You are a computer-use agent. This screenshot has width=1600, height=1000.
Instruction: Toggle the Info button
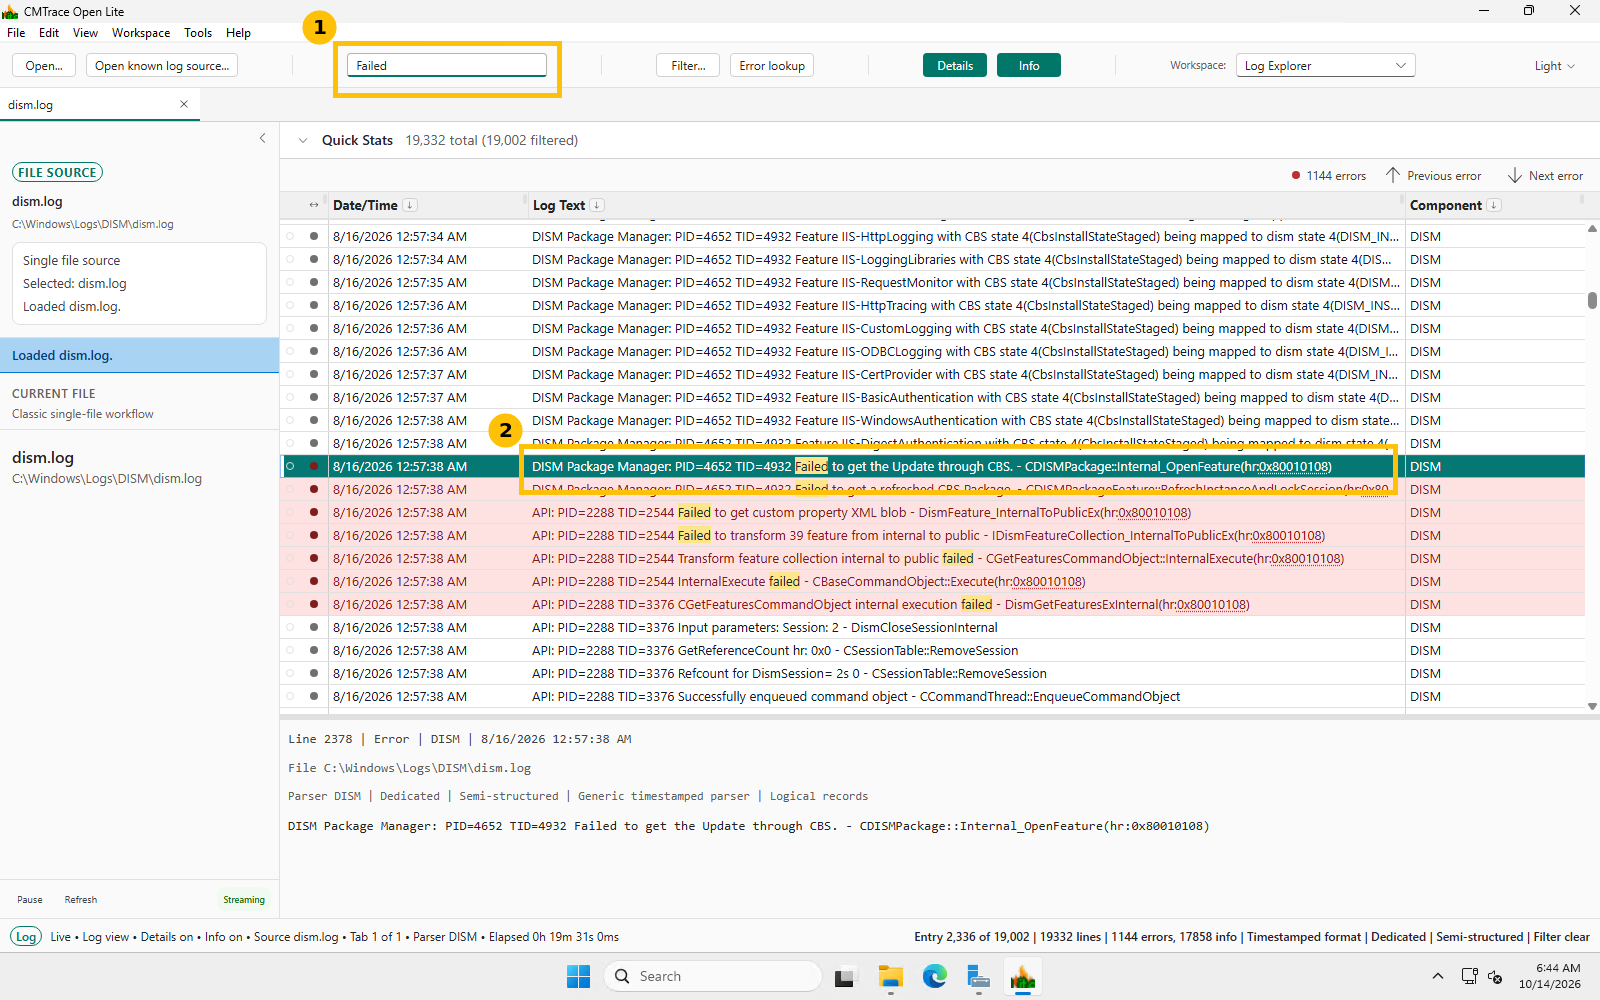[1029, 66]
